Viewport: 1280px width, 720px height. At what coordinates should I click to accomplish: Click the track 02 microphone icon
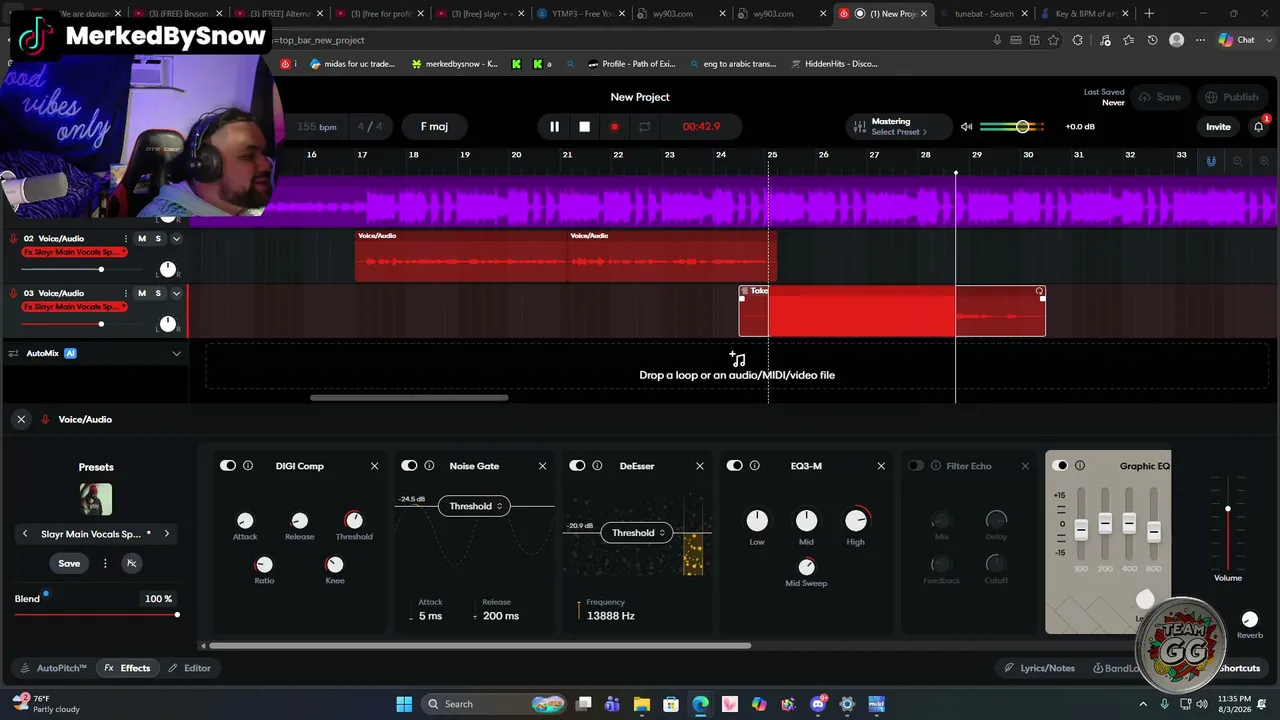tap(13, 239)
